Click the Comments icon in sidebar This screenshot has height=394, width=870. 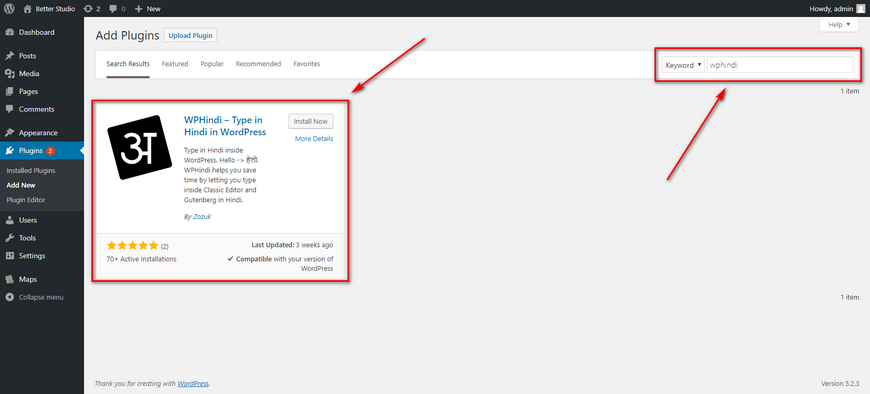click(9, 109)
